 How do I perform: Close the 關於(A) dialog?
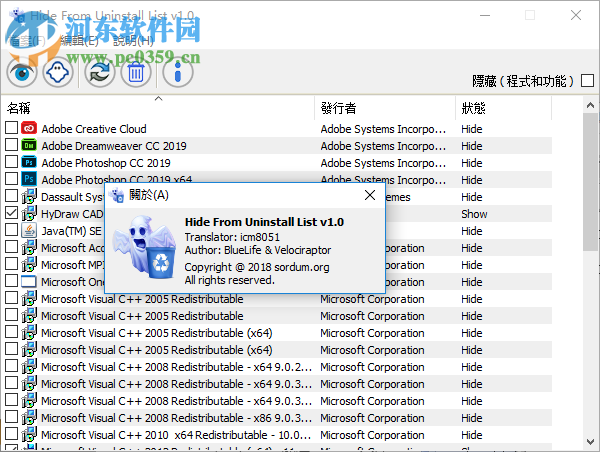(x=370, y=195)
